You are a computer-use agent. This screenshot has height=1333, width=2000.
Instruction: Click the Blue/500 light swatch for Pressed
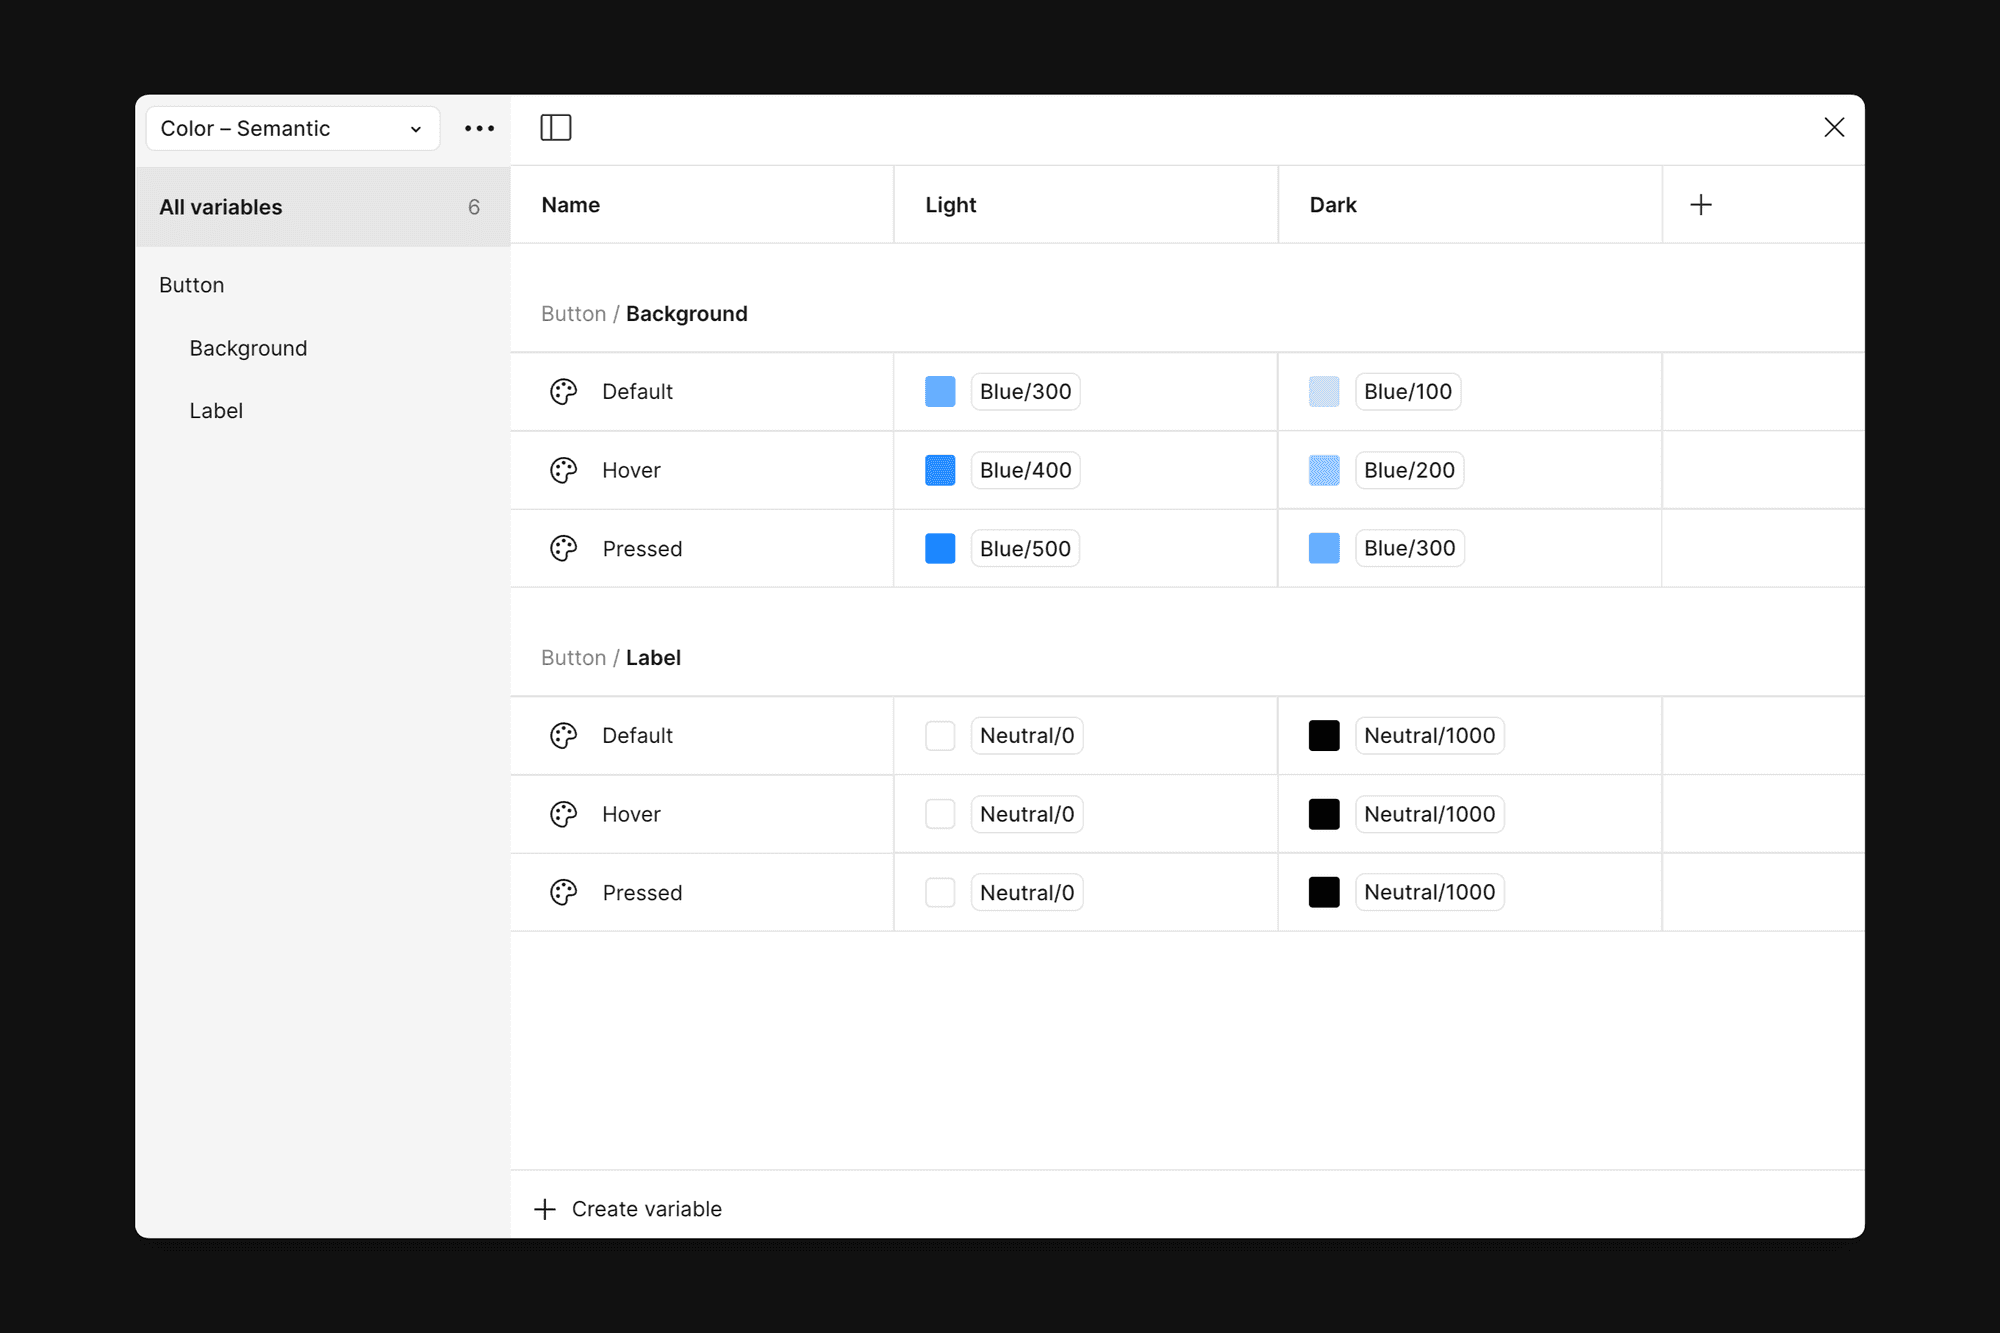(940, 549)
